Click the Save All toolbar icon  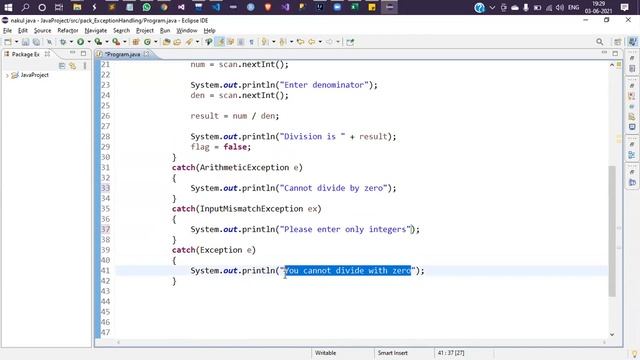[36, 42]
